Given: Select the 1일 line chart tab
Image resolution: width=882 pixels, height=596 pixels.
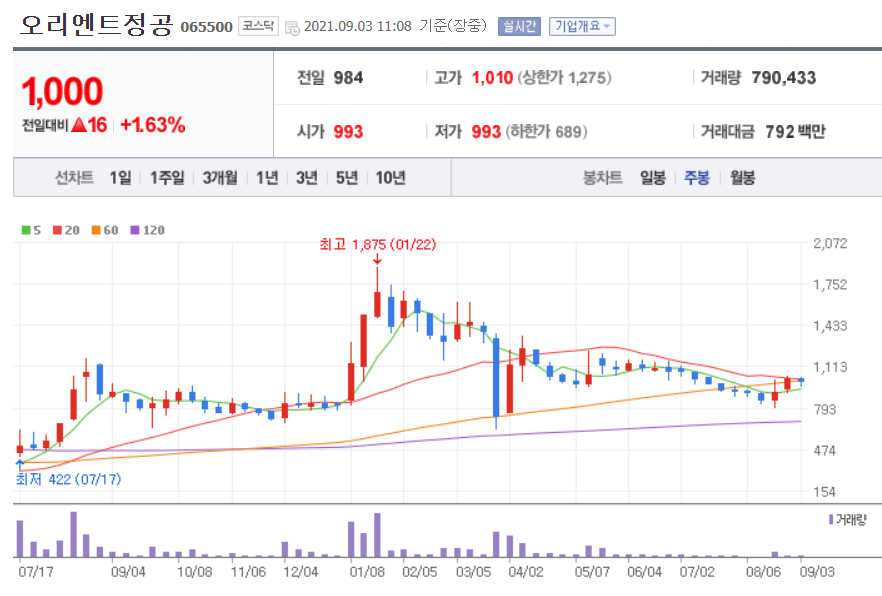Looking at the screenshot, I should coord(120,178).
